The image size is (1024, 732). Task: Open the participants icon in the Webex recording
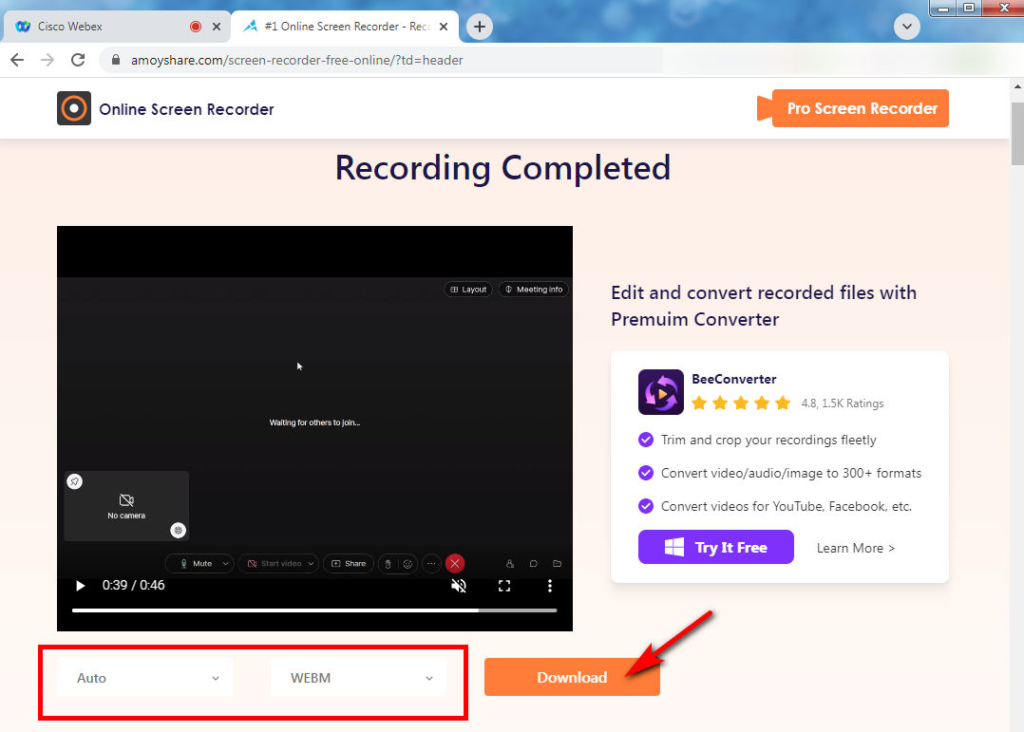[510, 564]
